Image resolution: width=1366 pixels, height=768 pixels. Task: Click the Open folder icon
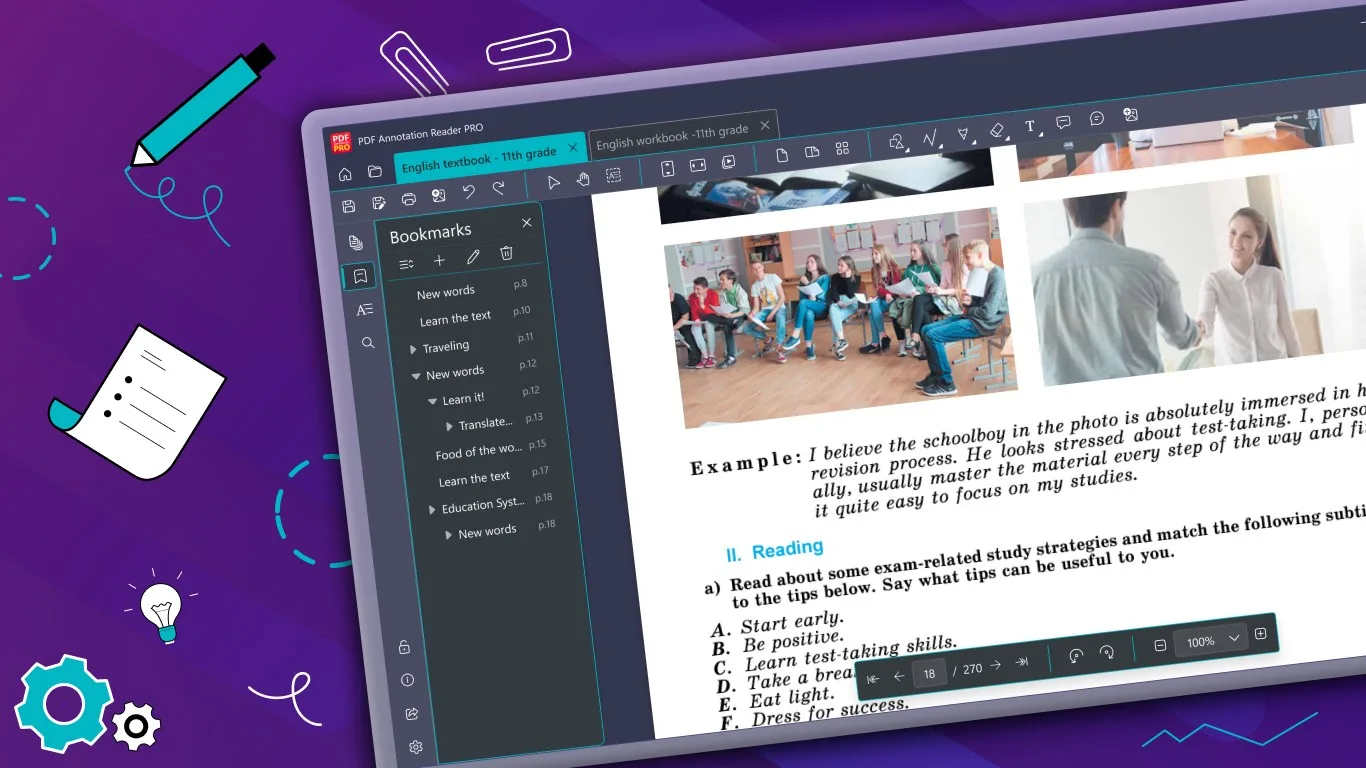point(374,172)
